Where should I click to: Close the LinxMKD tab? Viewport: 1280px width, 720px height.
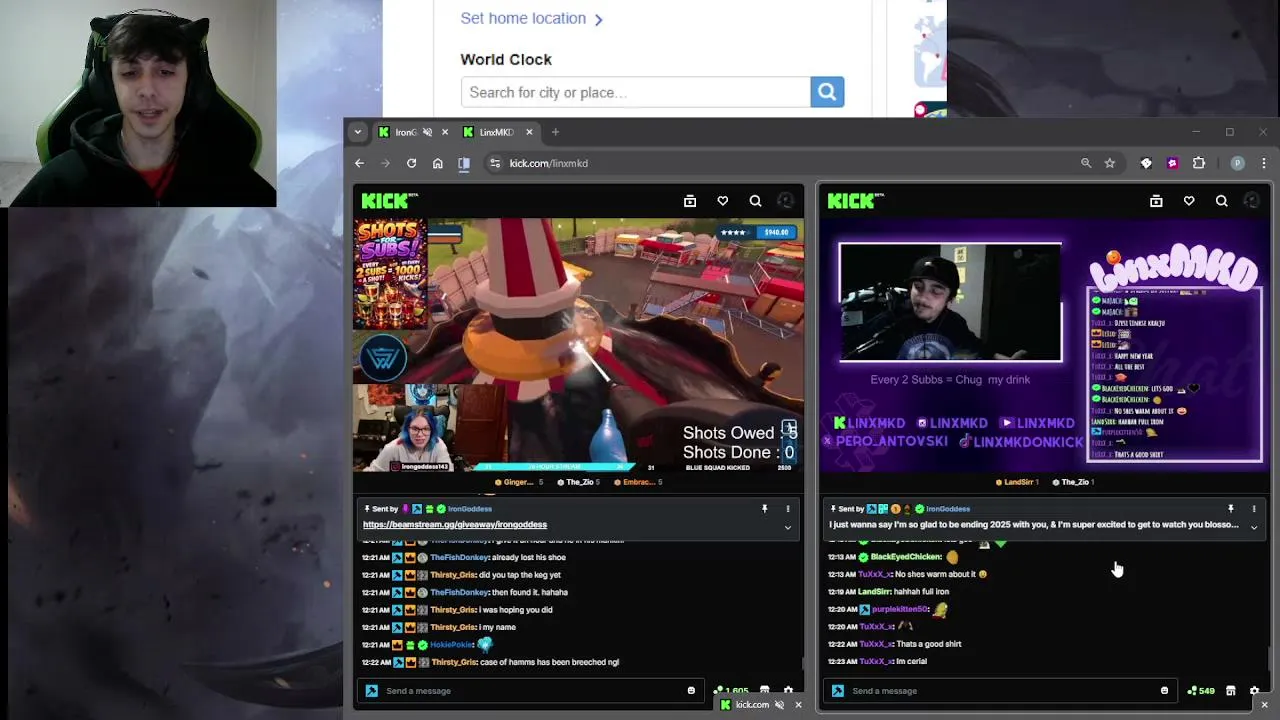pos(530,132)
